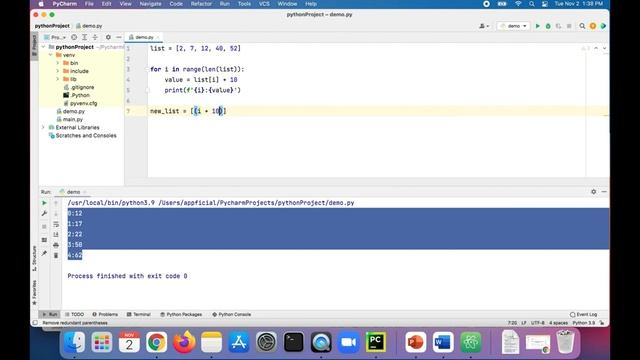Collapse all in the Project panel toolbar
Viewport: 640px width, 360px height.
[95, 37]
